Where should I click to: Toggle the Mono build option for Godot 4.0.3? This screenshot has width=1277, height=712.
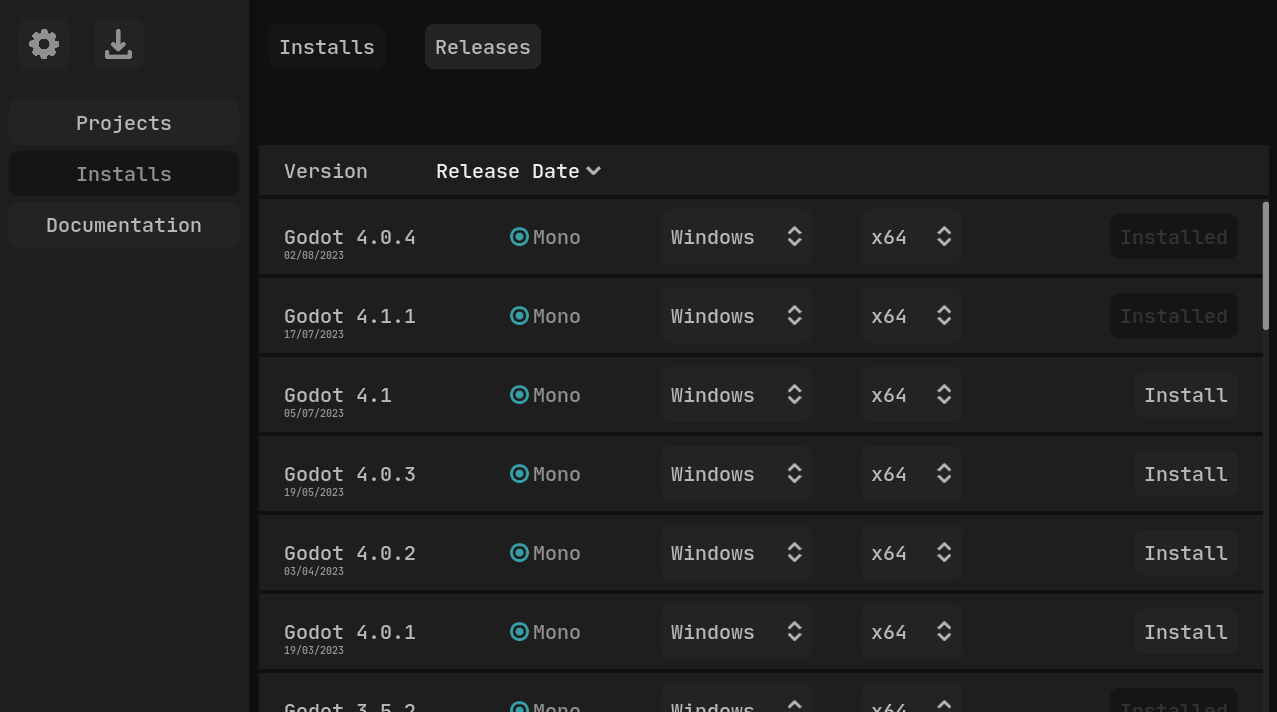519,473
